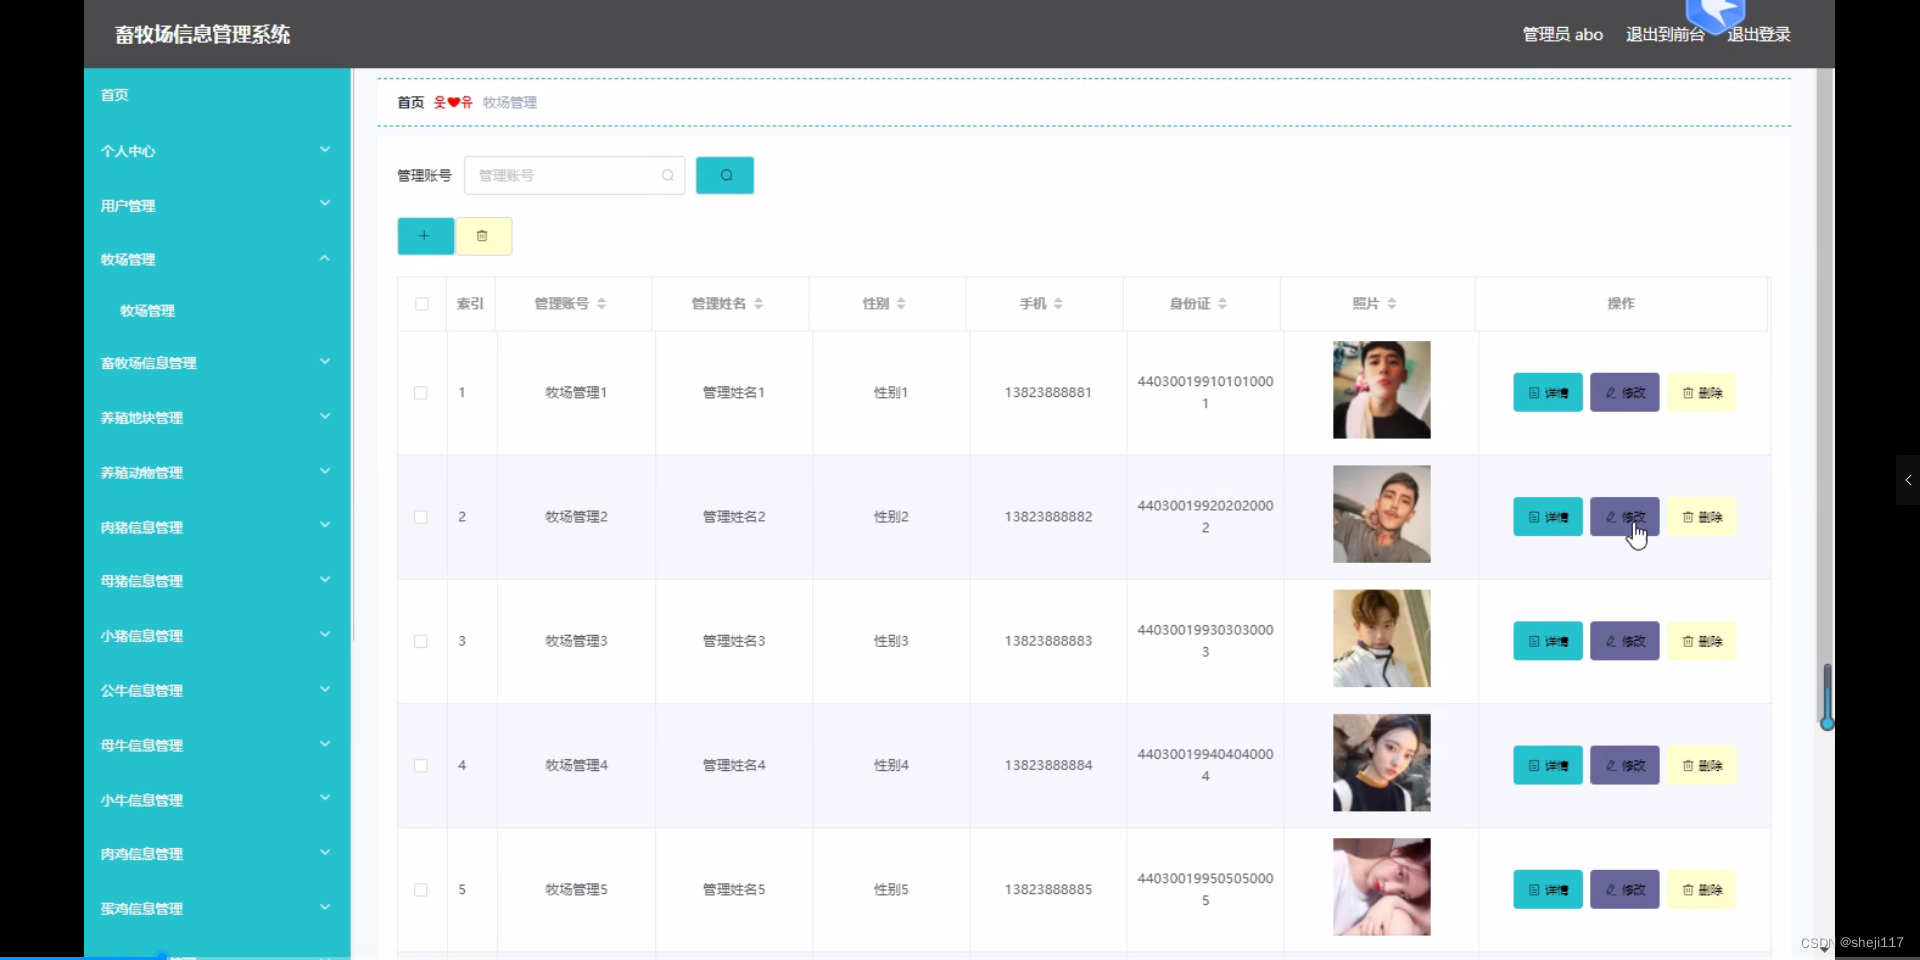Click 删除 delete button for 牧场管理4
1920x960 pixels.
point(1702,765)
